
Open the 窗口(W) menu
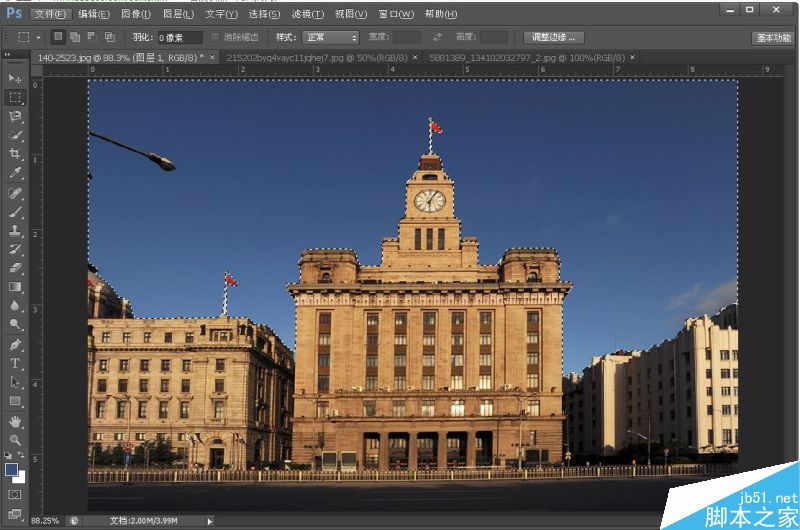pyautogui.click(x=396, y=14)
